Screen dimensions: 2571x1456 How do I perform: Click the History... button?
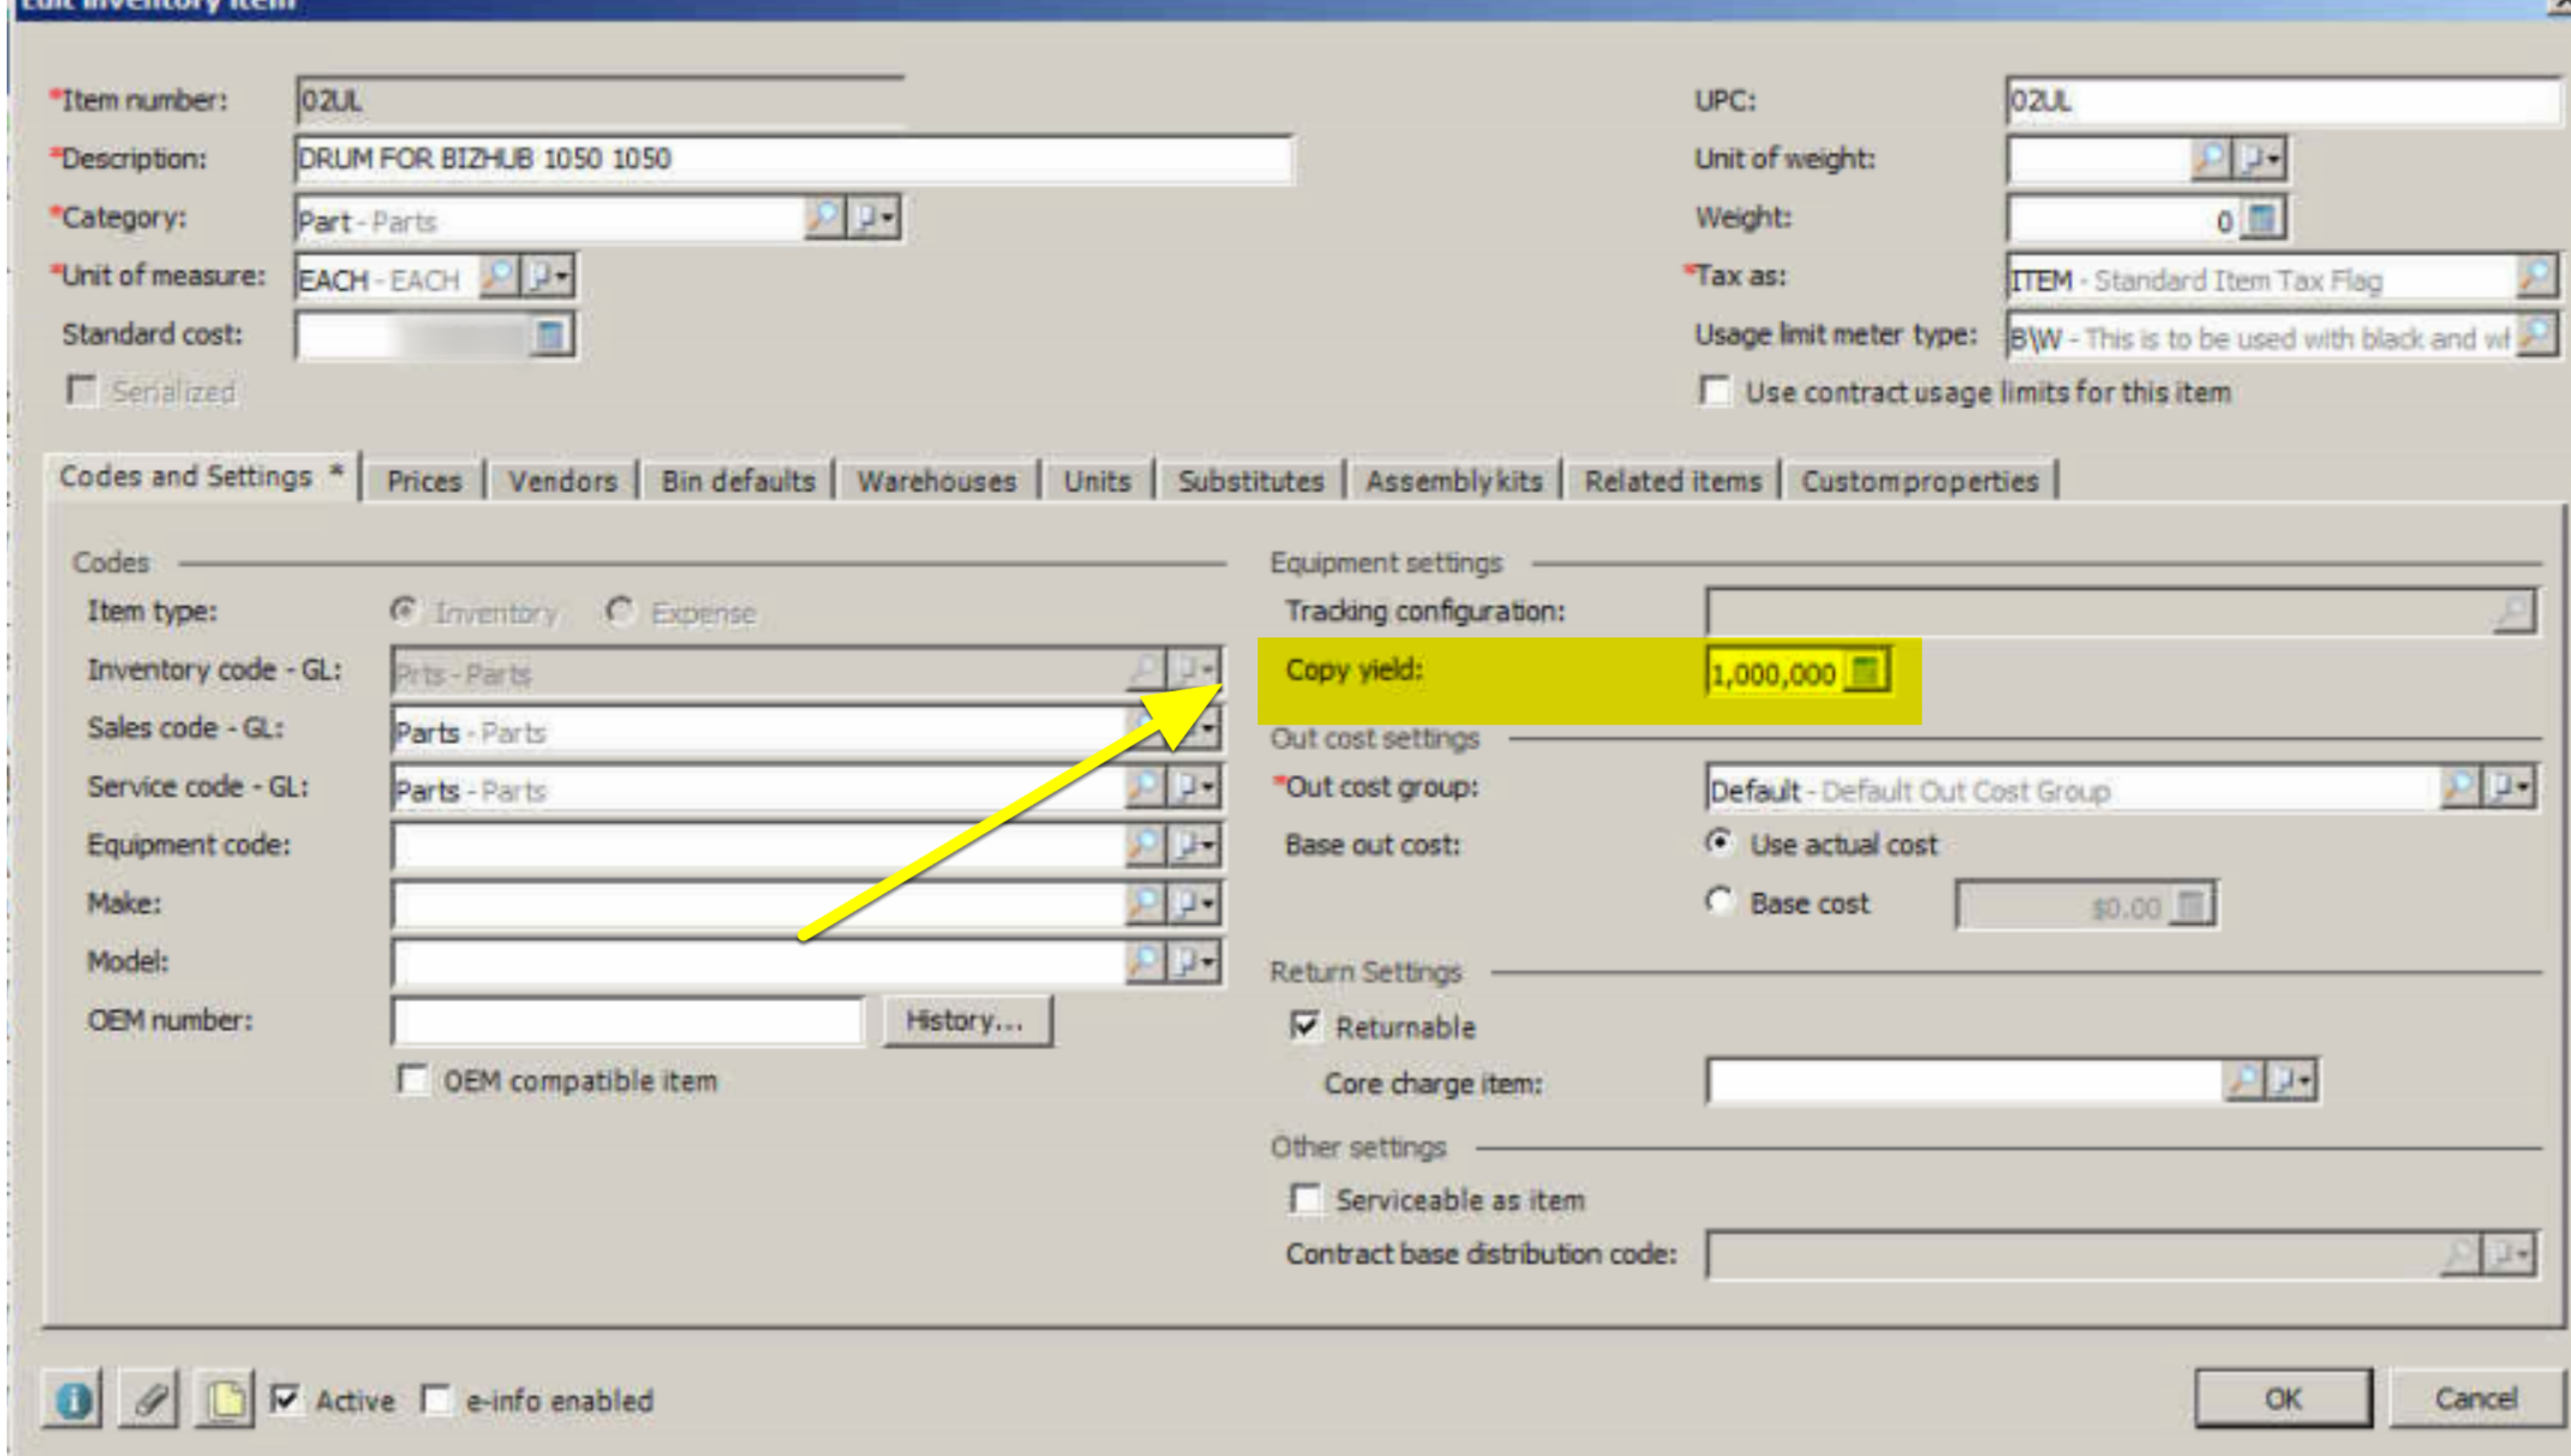tap(966, 1020)
